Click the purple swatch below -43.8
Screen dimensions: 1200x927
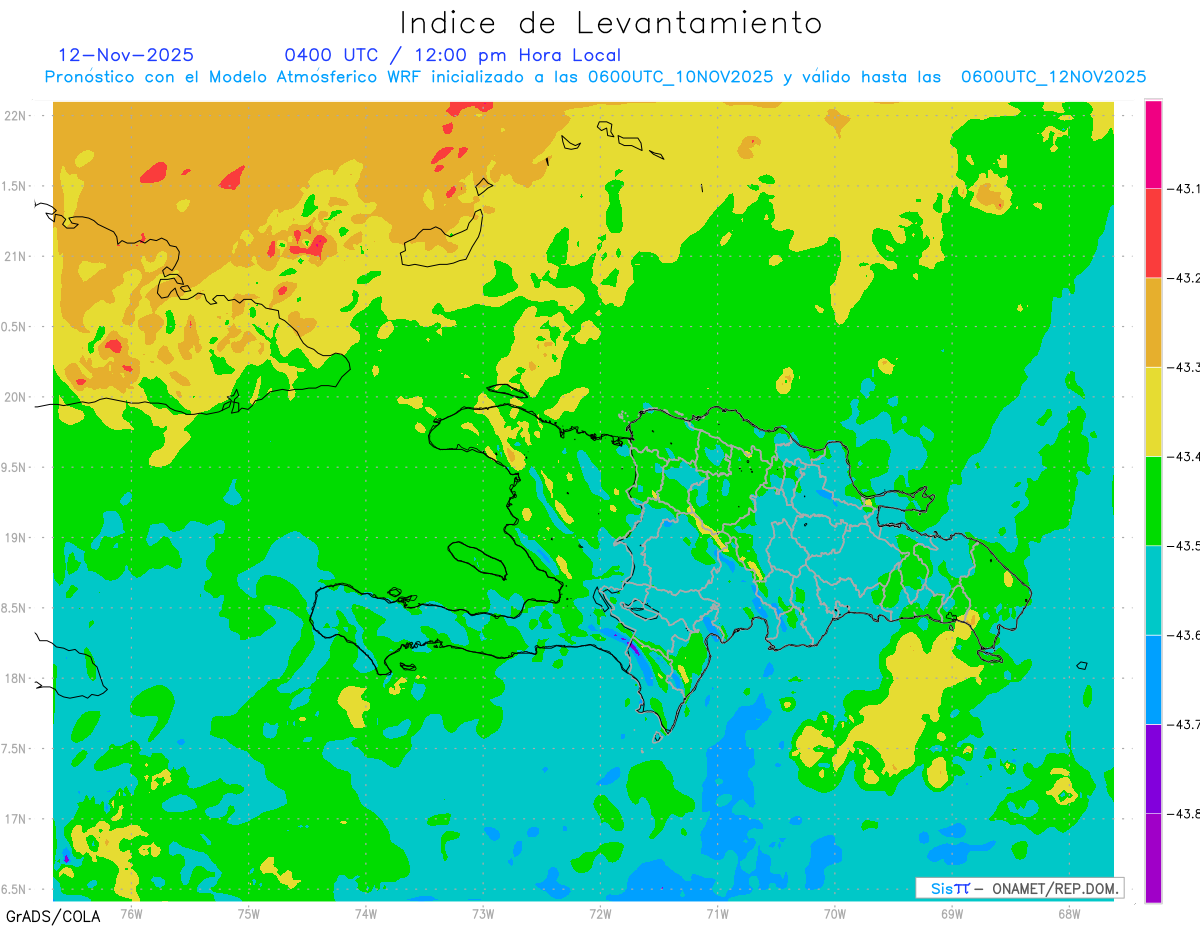[1153, 857]
